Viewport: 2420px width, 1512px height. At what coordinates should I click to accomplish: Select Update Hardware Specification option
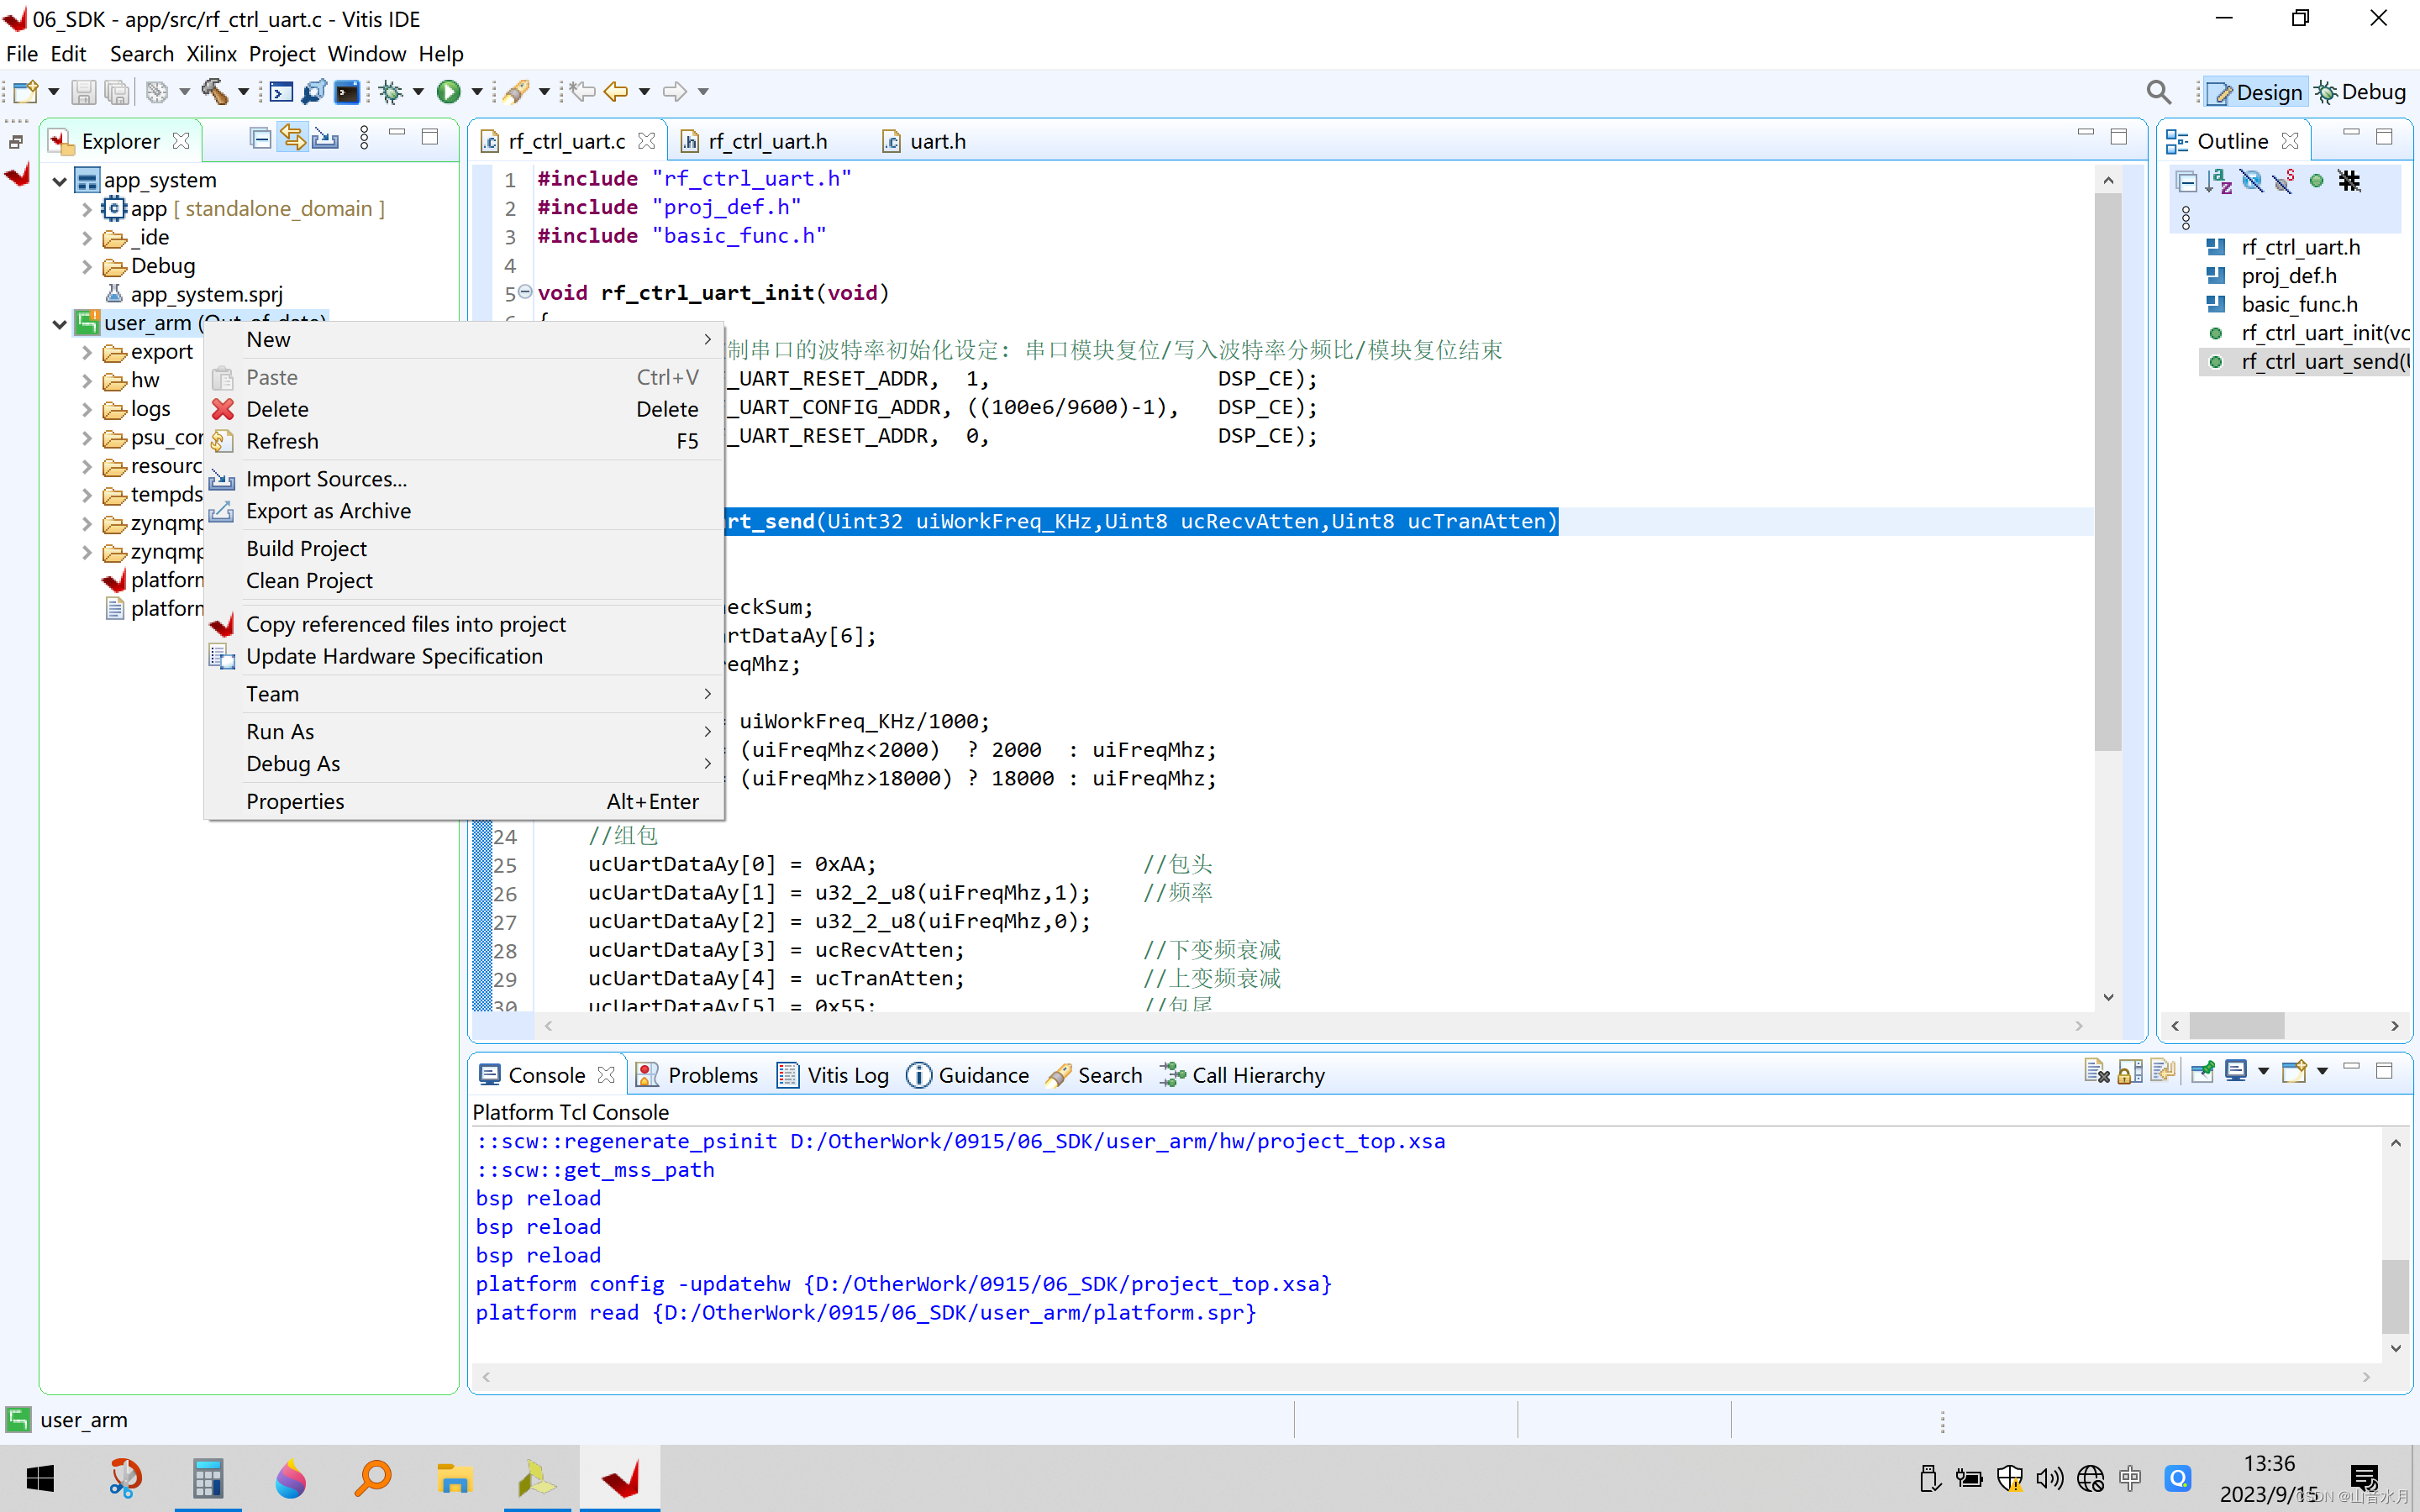pos(394,655)
